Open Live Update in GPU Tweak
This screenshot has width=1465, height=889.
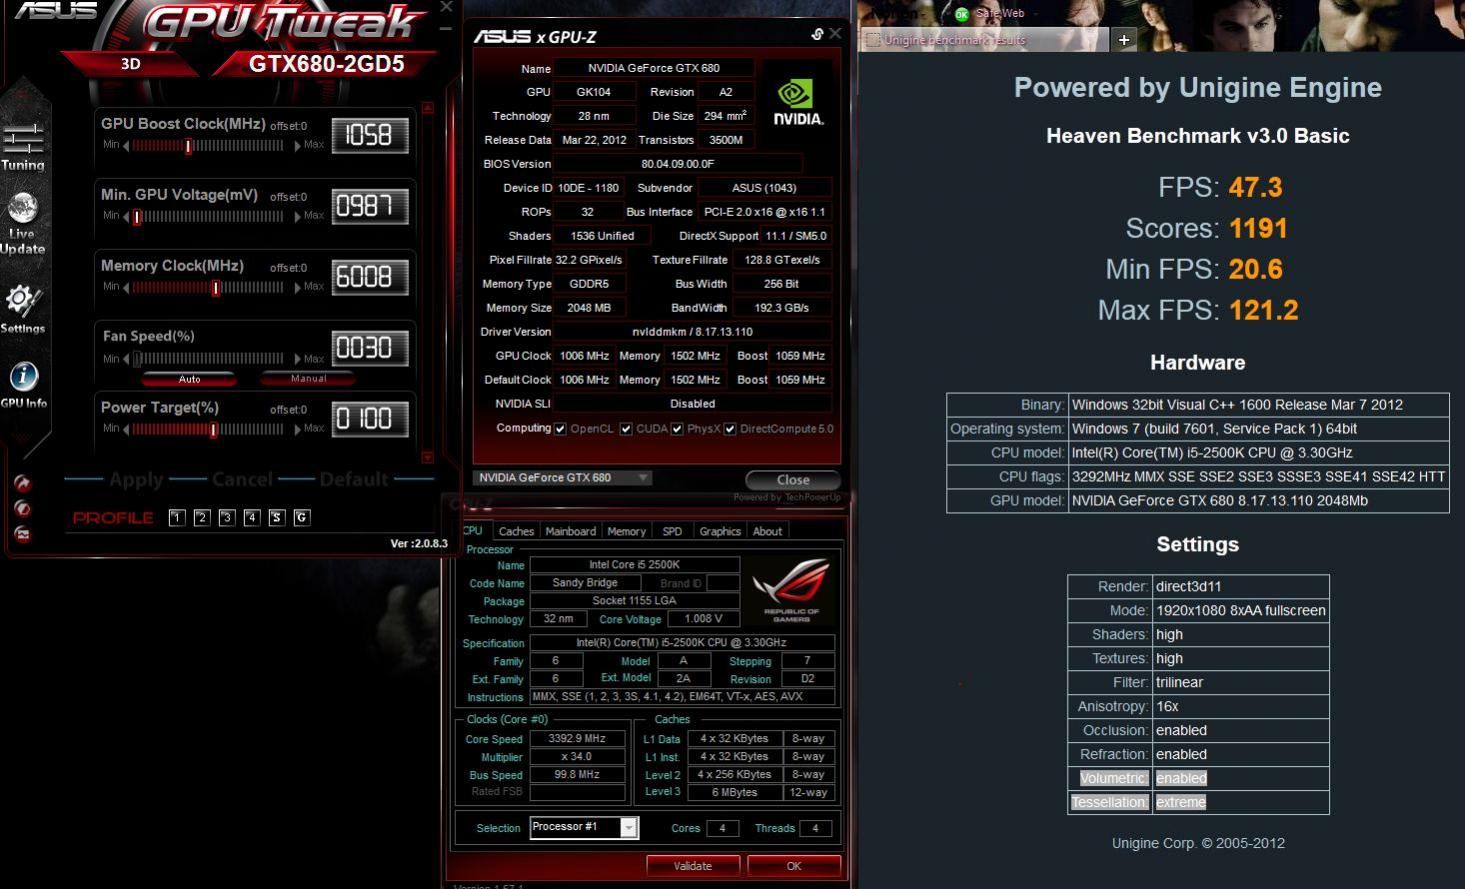[22, 223]
